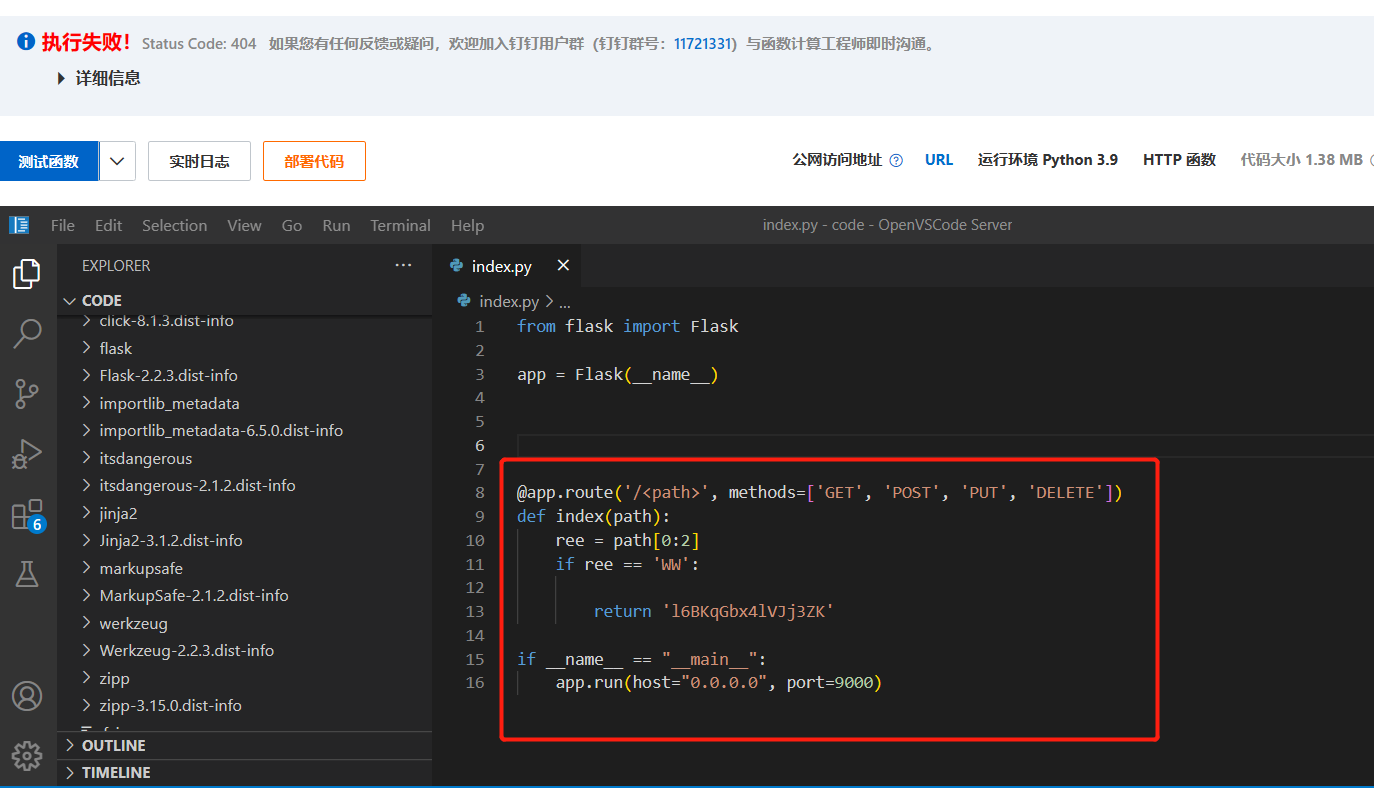Click the breadcrumb ellipsis after index.py
The height and width of the screenshot is (788, 1374).
565,302
